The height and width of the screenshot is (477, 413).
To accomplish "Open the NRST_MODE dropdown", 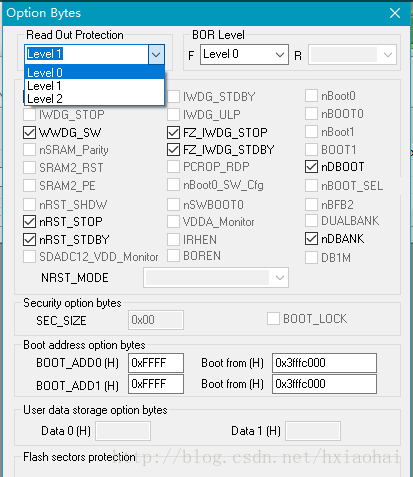I will click(216, 277).
